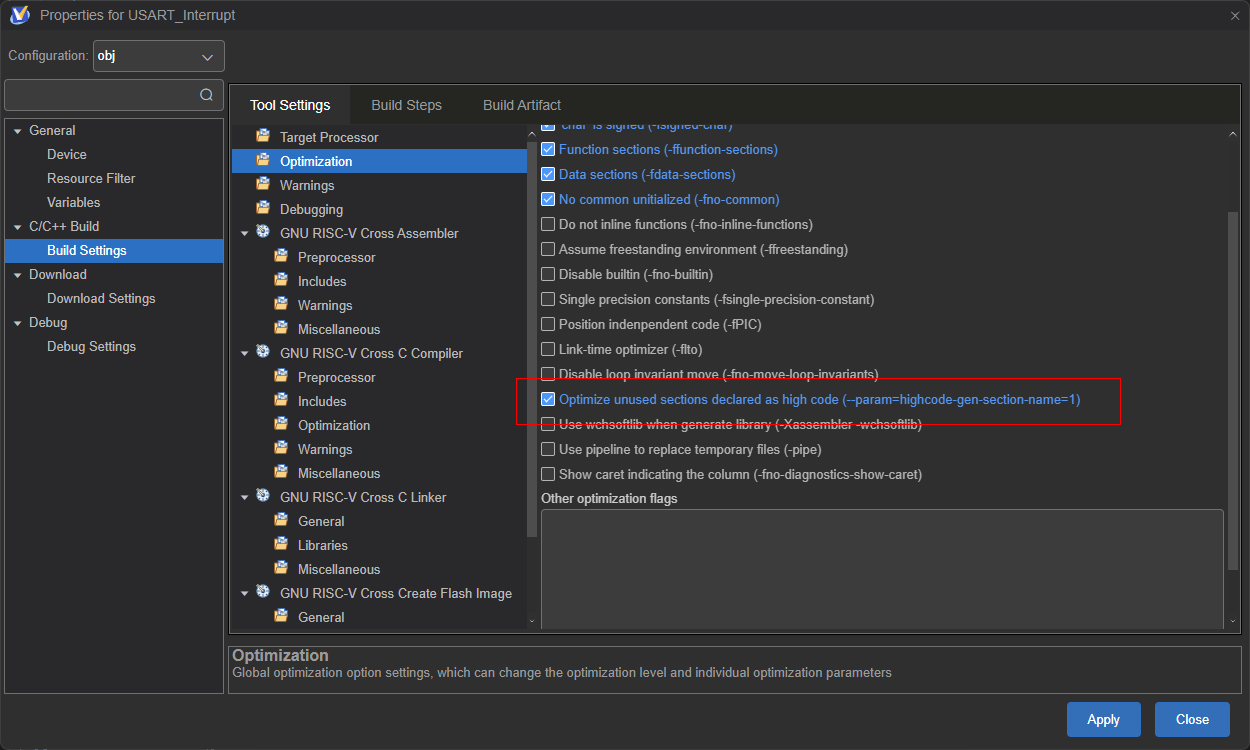Enable Show caret indicating the column

[x=548, y=474]
